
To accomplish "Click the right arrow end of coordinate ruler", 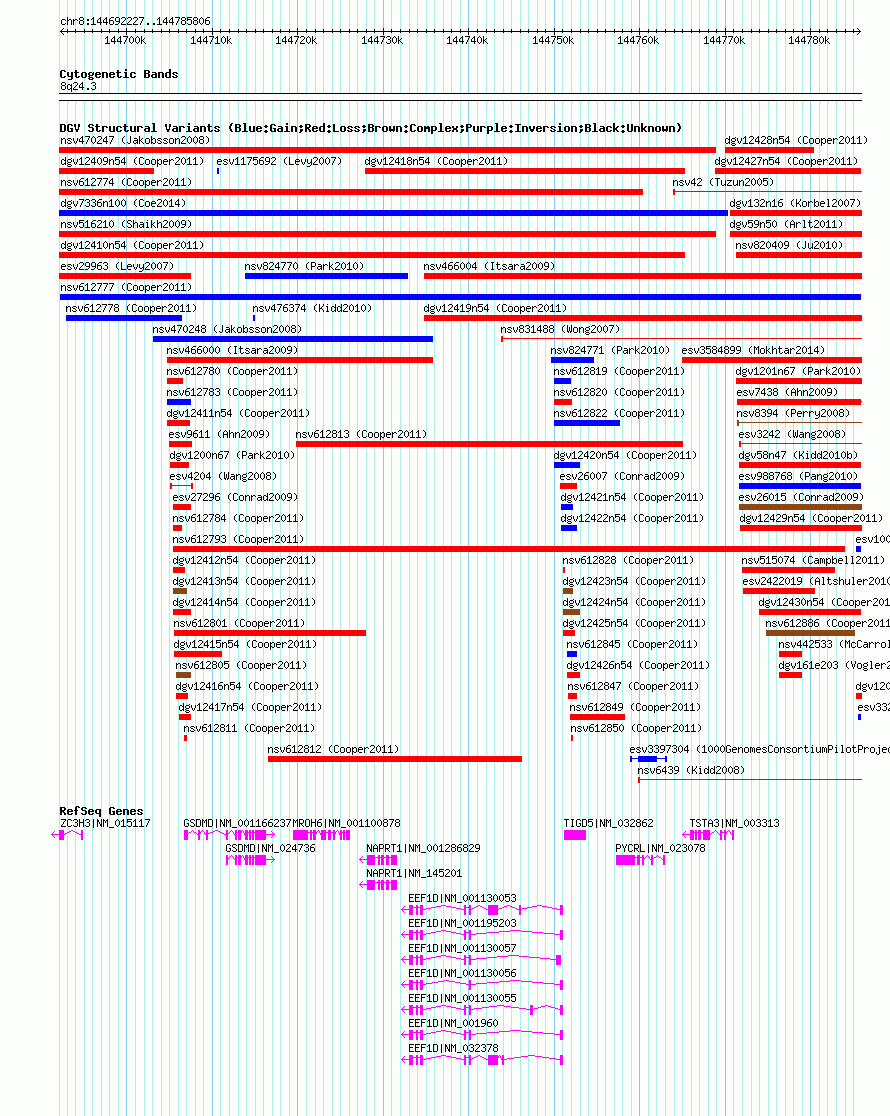I will 859,31.
